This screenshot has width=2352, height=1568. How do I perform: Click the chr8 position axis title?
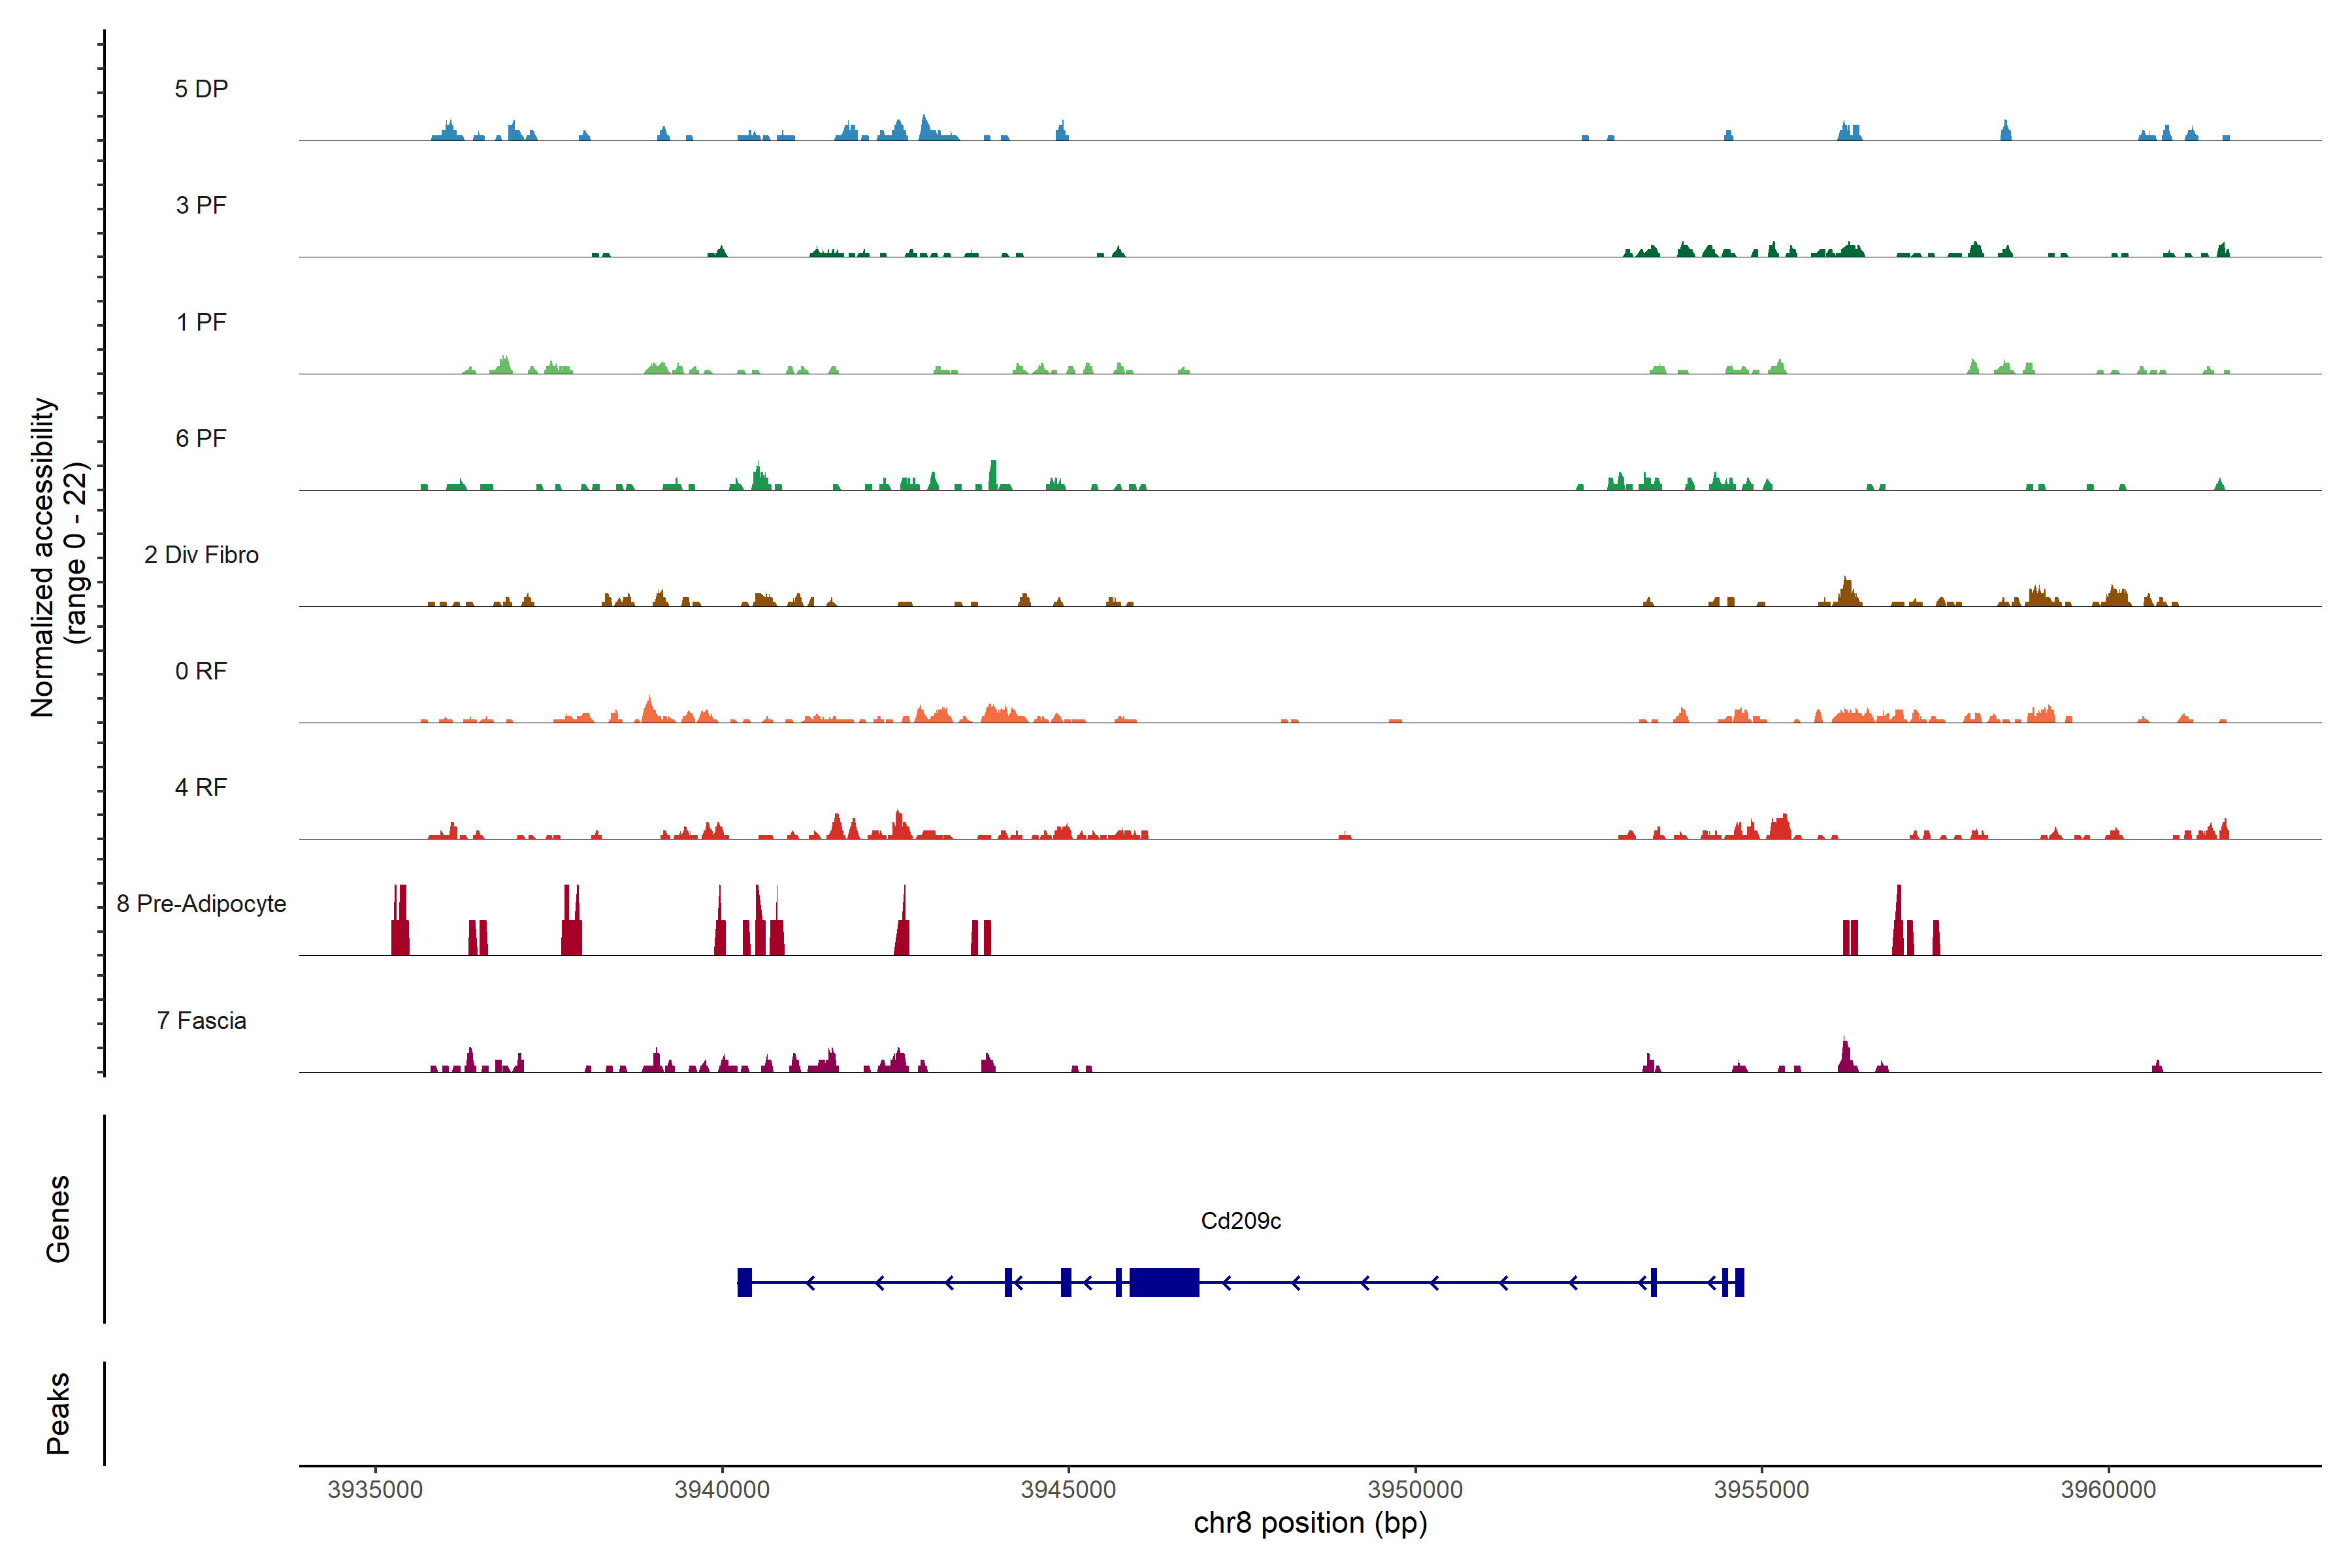1310,1523
